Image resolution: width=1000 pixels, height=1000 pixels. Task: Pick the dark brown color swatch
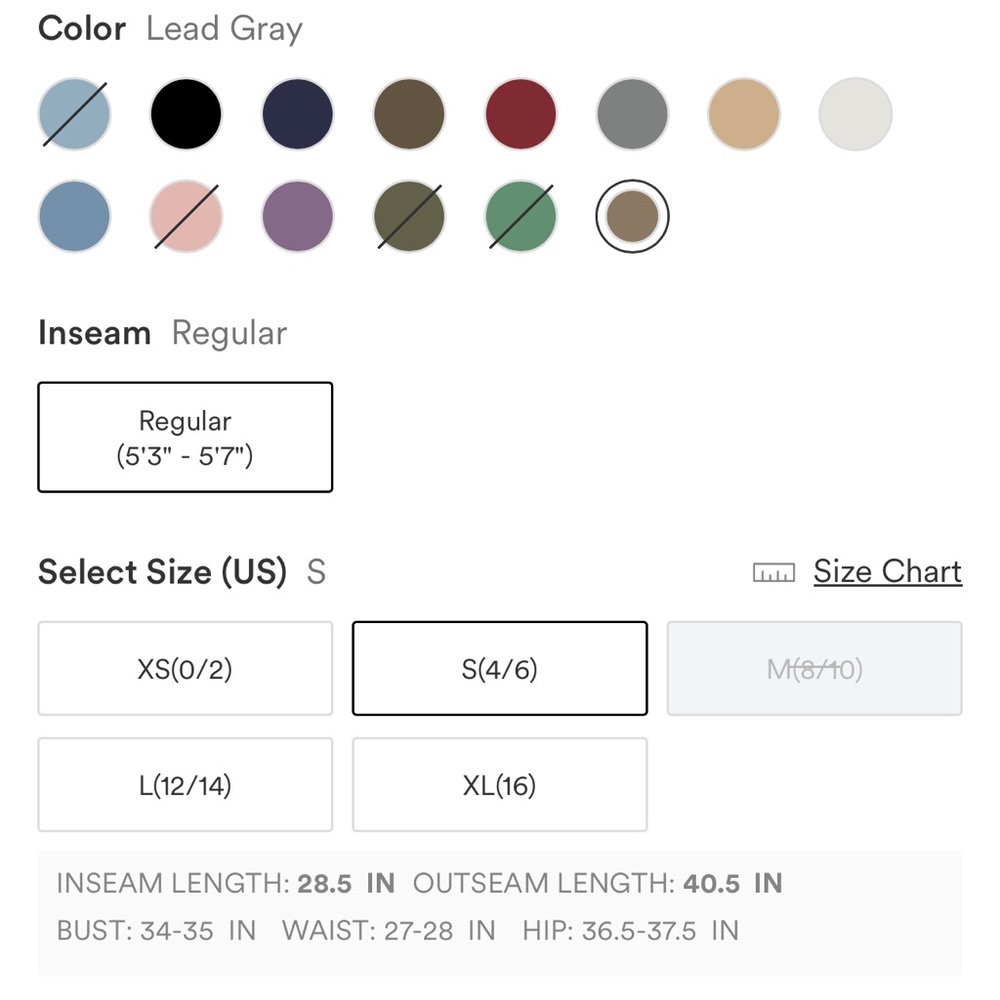click(x=409, y=114)
